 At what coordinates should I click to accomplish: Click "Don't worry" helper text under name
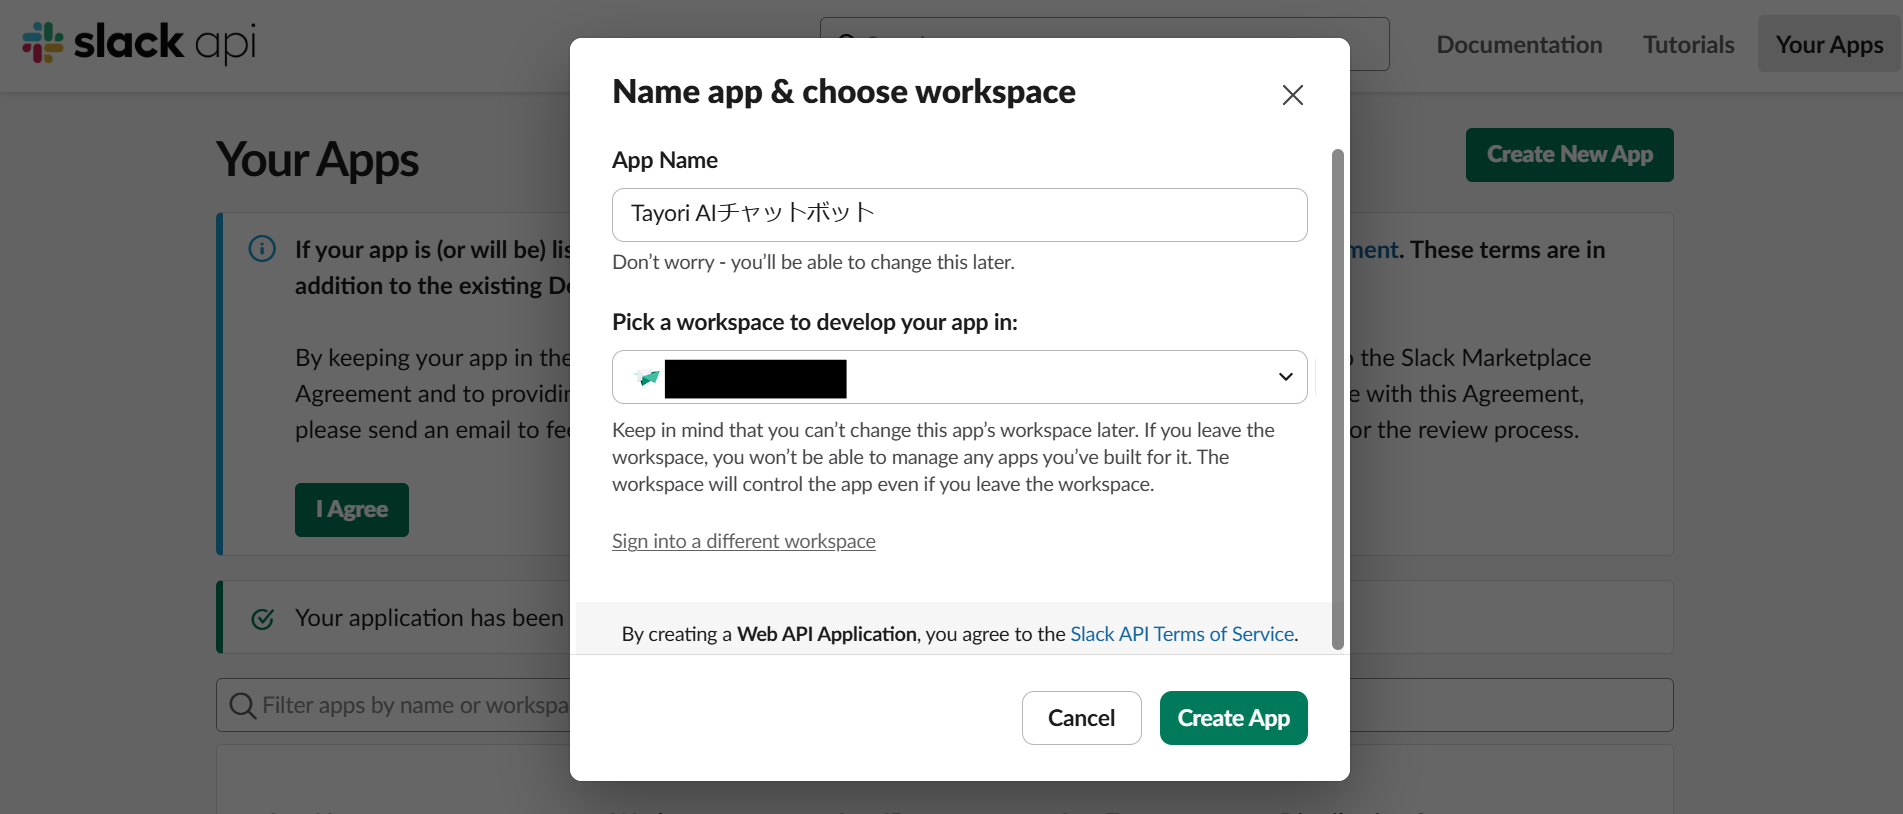coord(813,262)
